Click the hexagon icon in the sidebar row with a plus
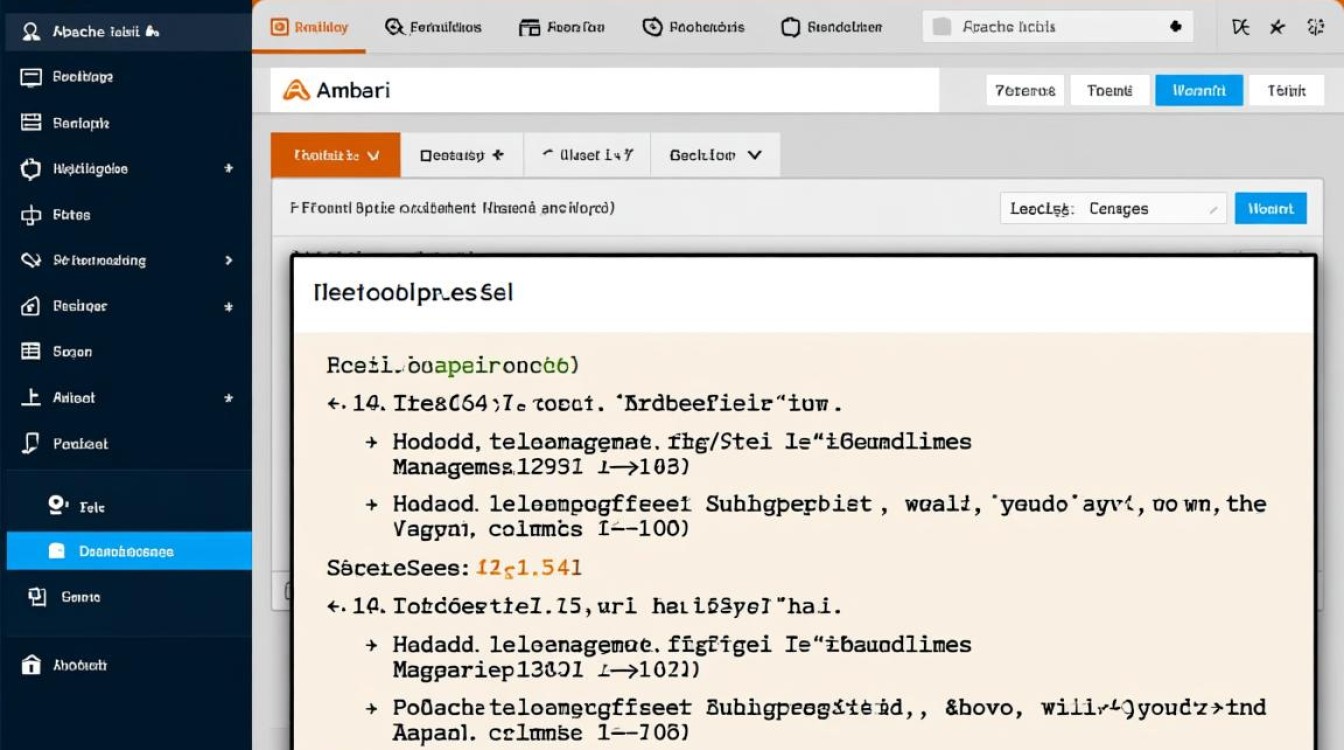 point(31,169)
